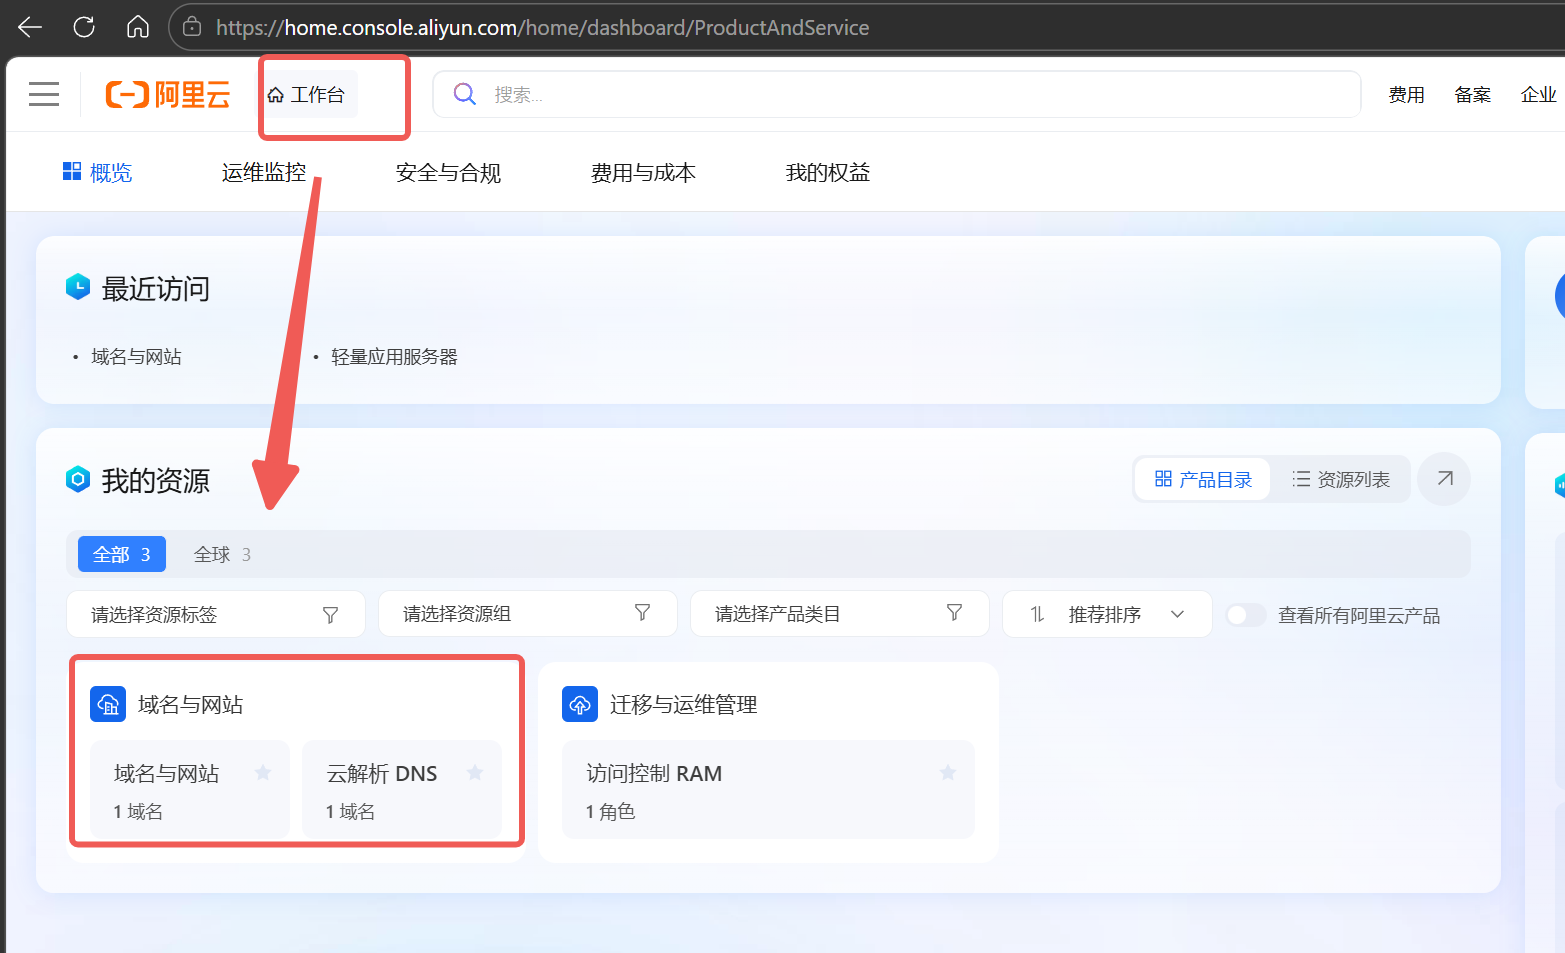Image resolution: width=1565 pixels, height=953 pixels.
Task: Click the 迁移与运维管理 cloud icon
Action: (x=580, y=704)
